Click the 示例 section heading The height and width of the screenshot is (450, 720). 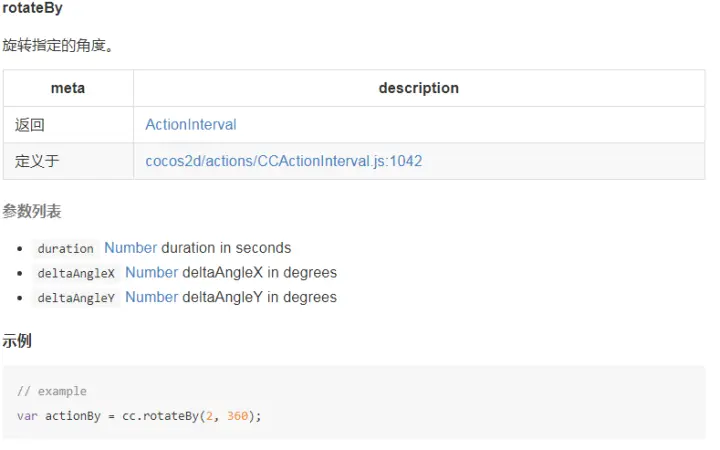tap(17, 341)
